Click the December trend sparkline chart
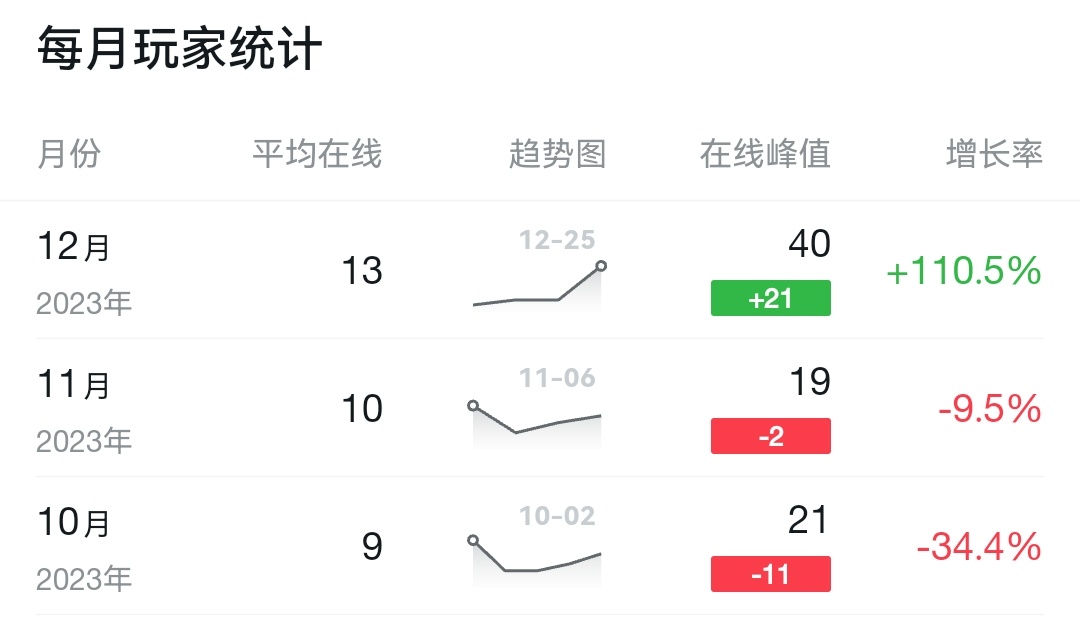Screen dimensions: 1080x619 point(537,285)
